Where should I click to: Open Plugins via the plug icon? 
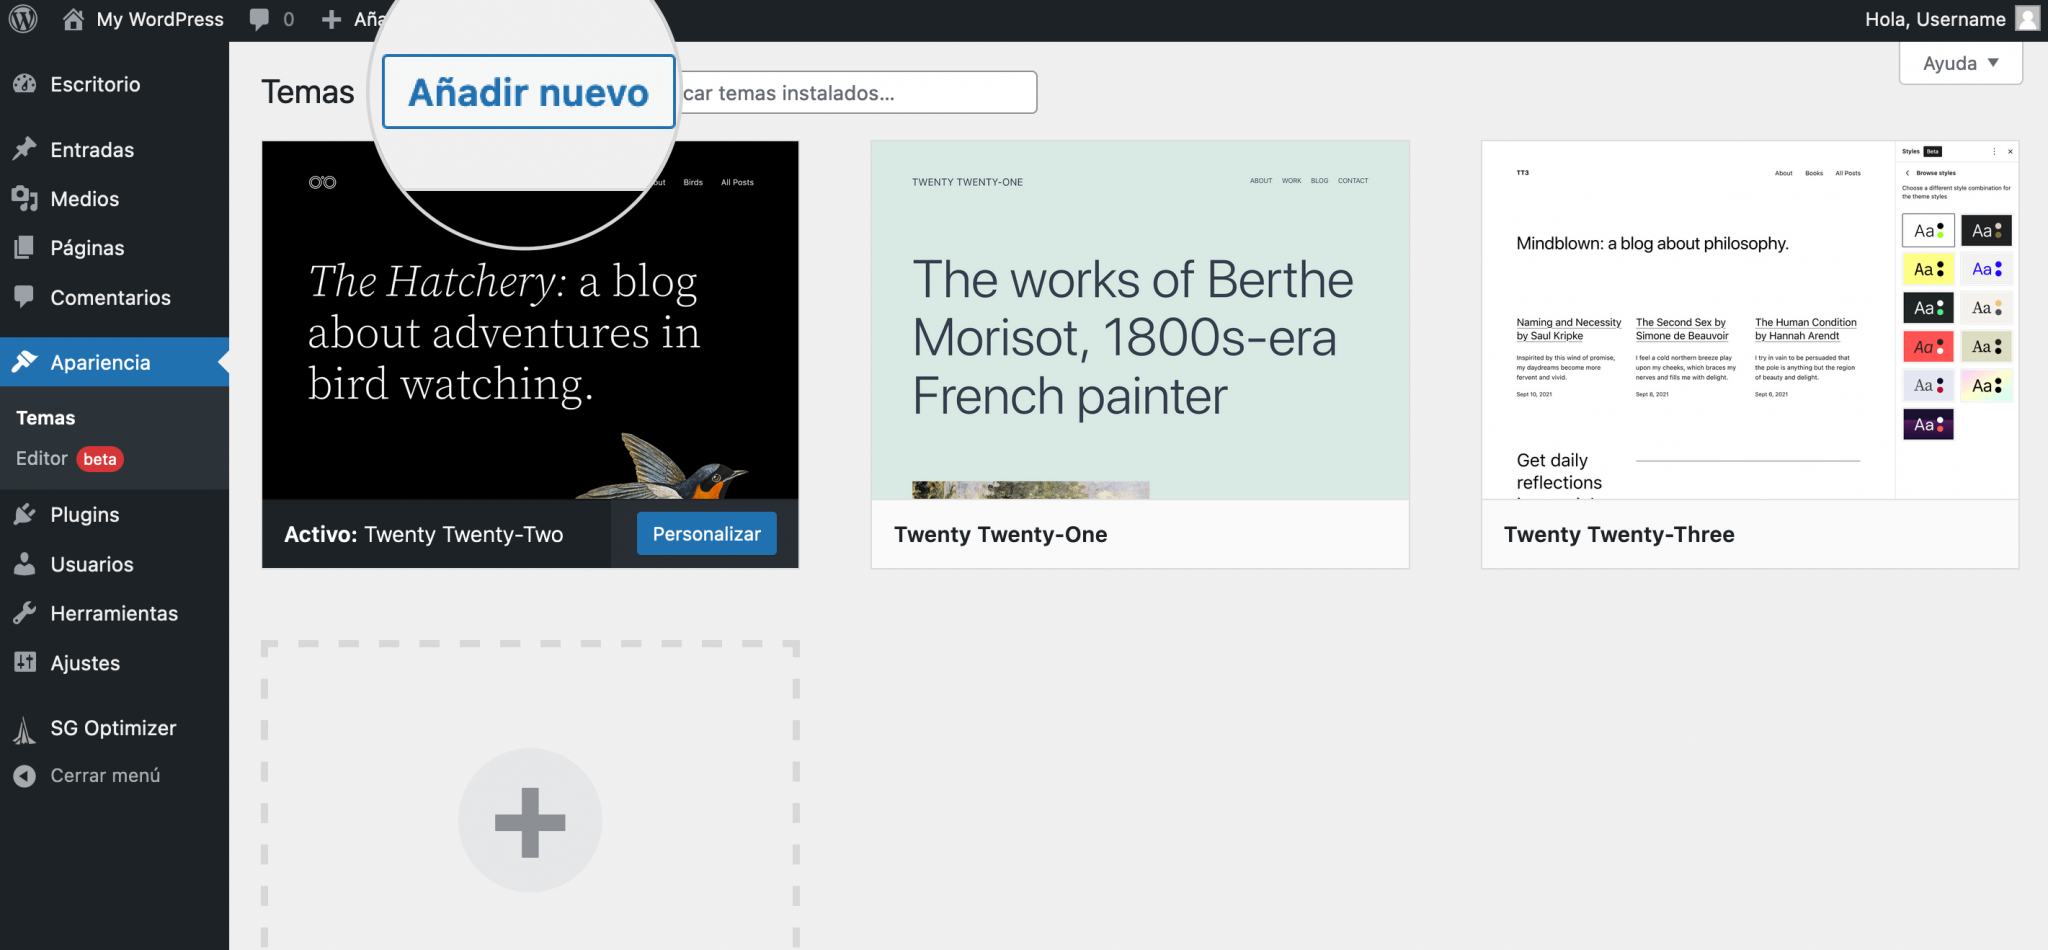coord(25,514)
